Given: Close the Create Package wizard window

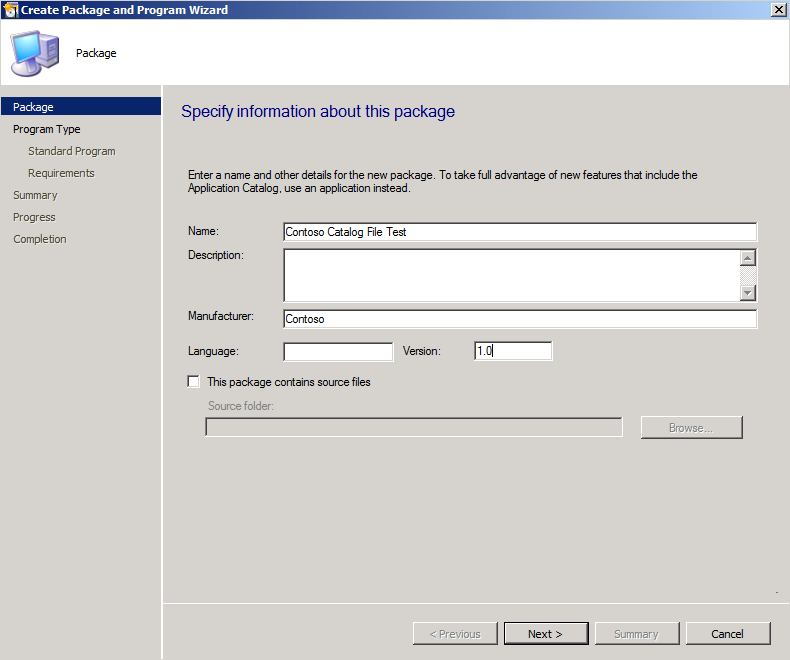Looking at the screenshot, I should 778,9.
